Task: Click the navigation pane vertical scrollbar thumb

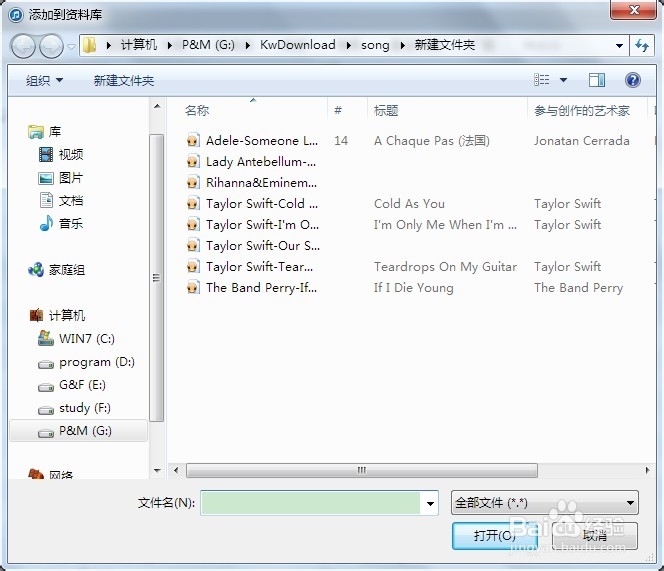Action: tap(157, 278)
